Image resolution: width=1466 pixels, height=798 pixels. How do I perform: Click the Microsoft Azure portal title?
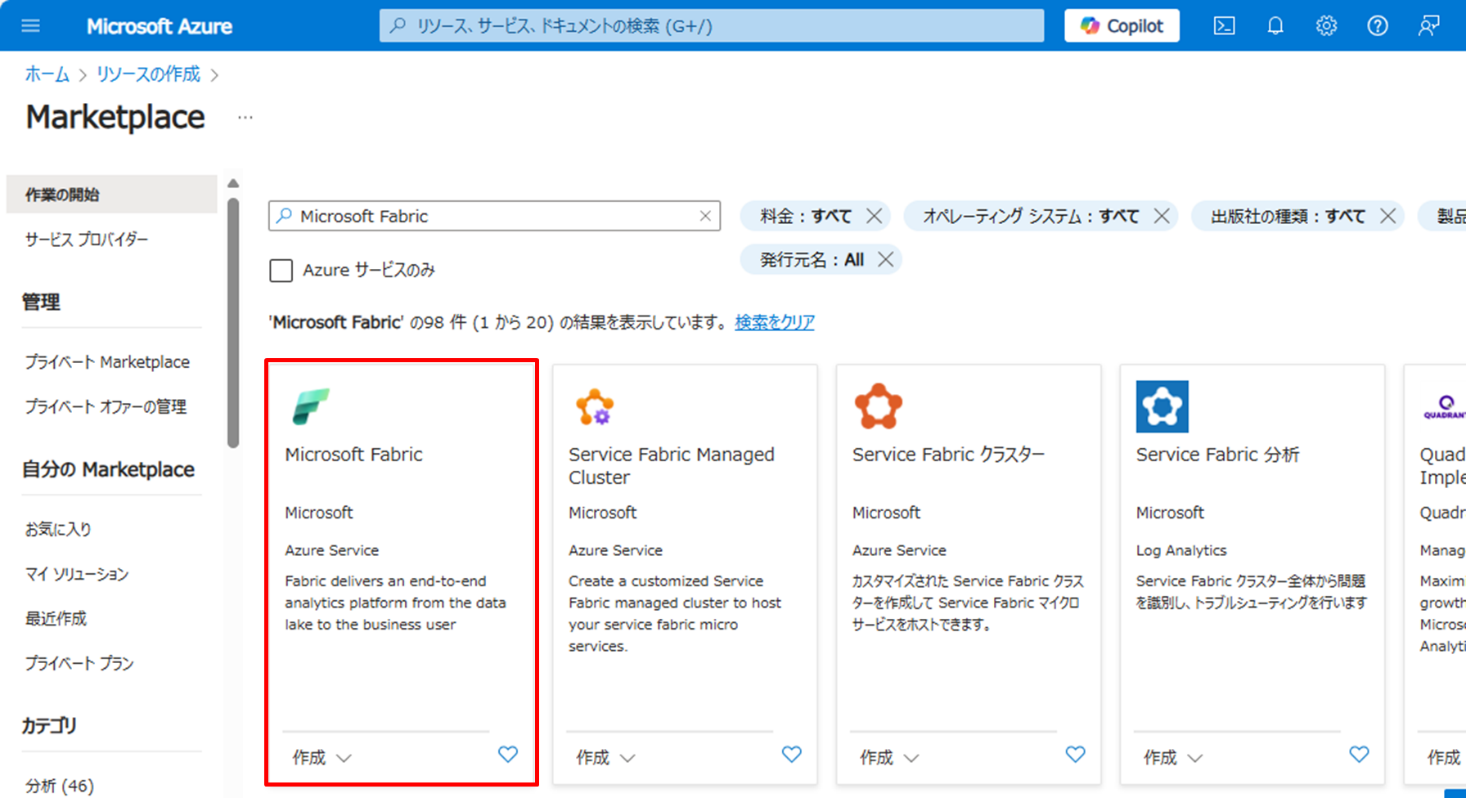click(159, 26)
